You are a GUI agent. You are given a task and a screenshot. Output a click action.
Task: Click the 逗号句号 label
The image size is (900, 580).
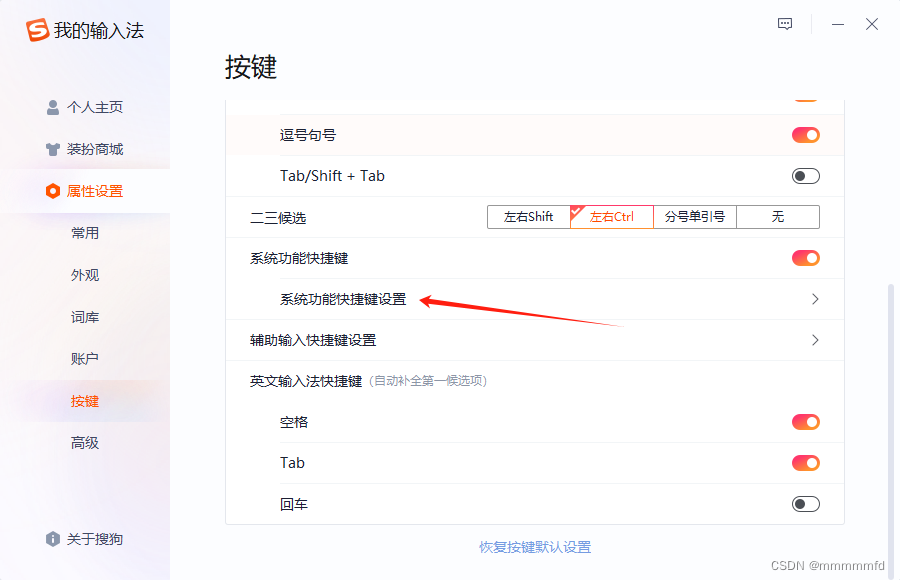click(308, 135)
